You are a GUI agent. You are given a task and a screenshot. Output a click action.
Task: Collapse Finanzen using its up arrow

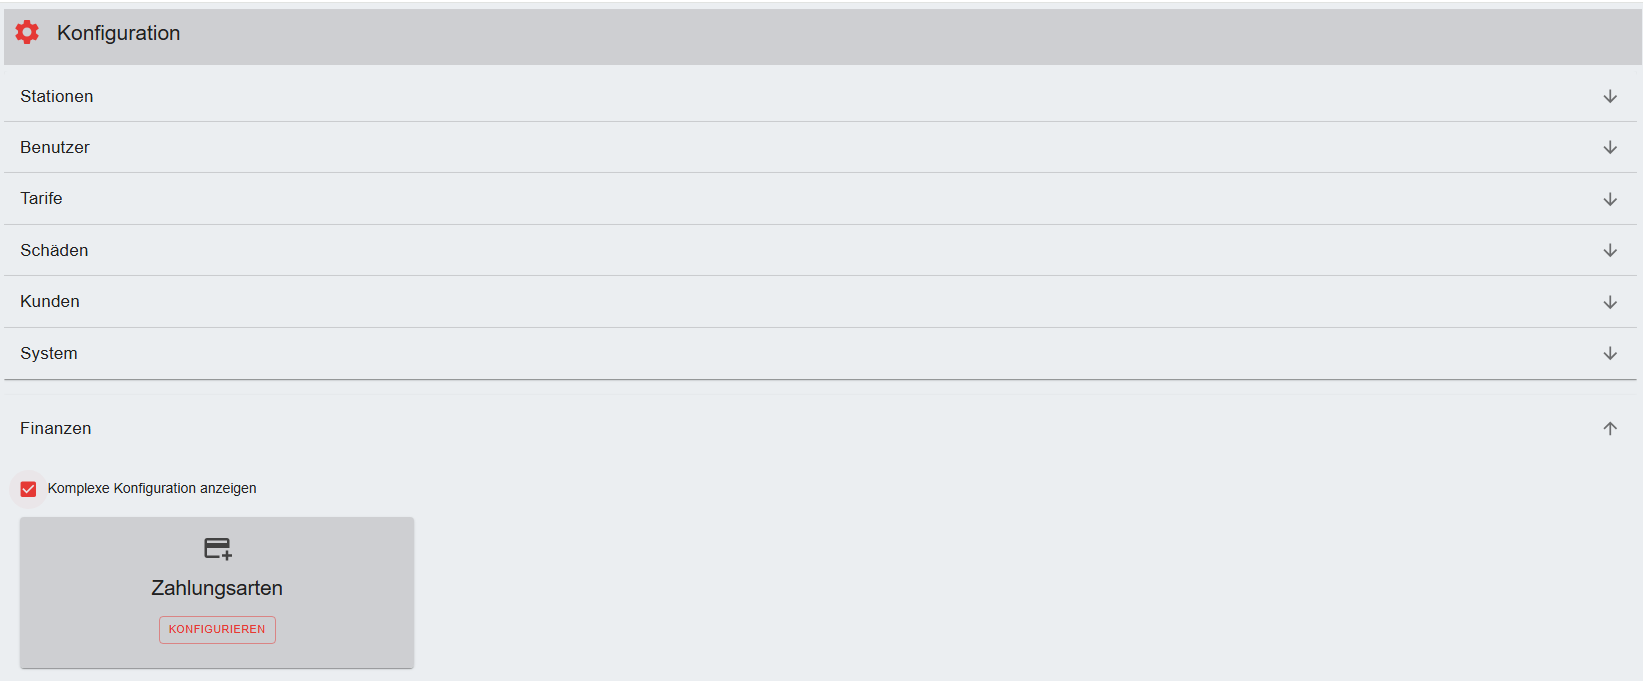point(1610,429)
